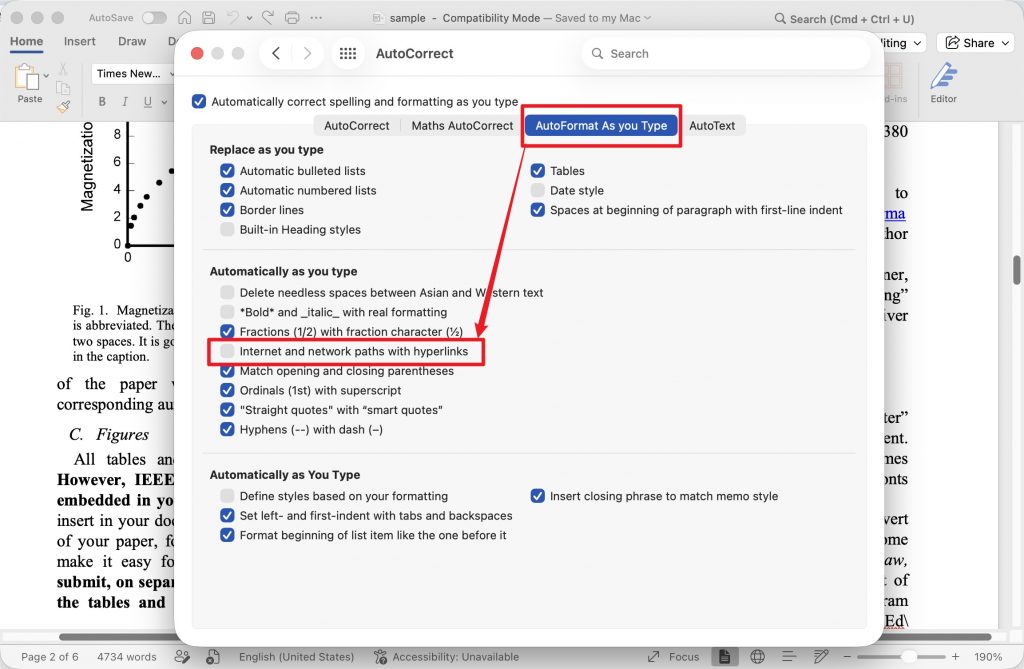
Task: Enable Built-in Heading styles checkbox
Action: (227, 229)
